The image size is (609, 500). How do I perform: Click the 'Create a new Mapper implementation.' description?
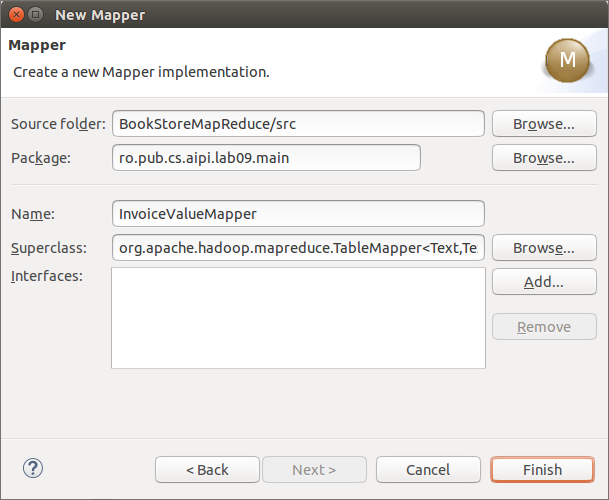click(x=141, y=72)
